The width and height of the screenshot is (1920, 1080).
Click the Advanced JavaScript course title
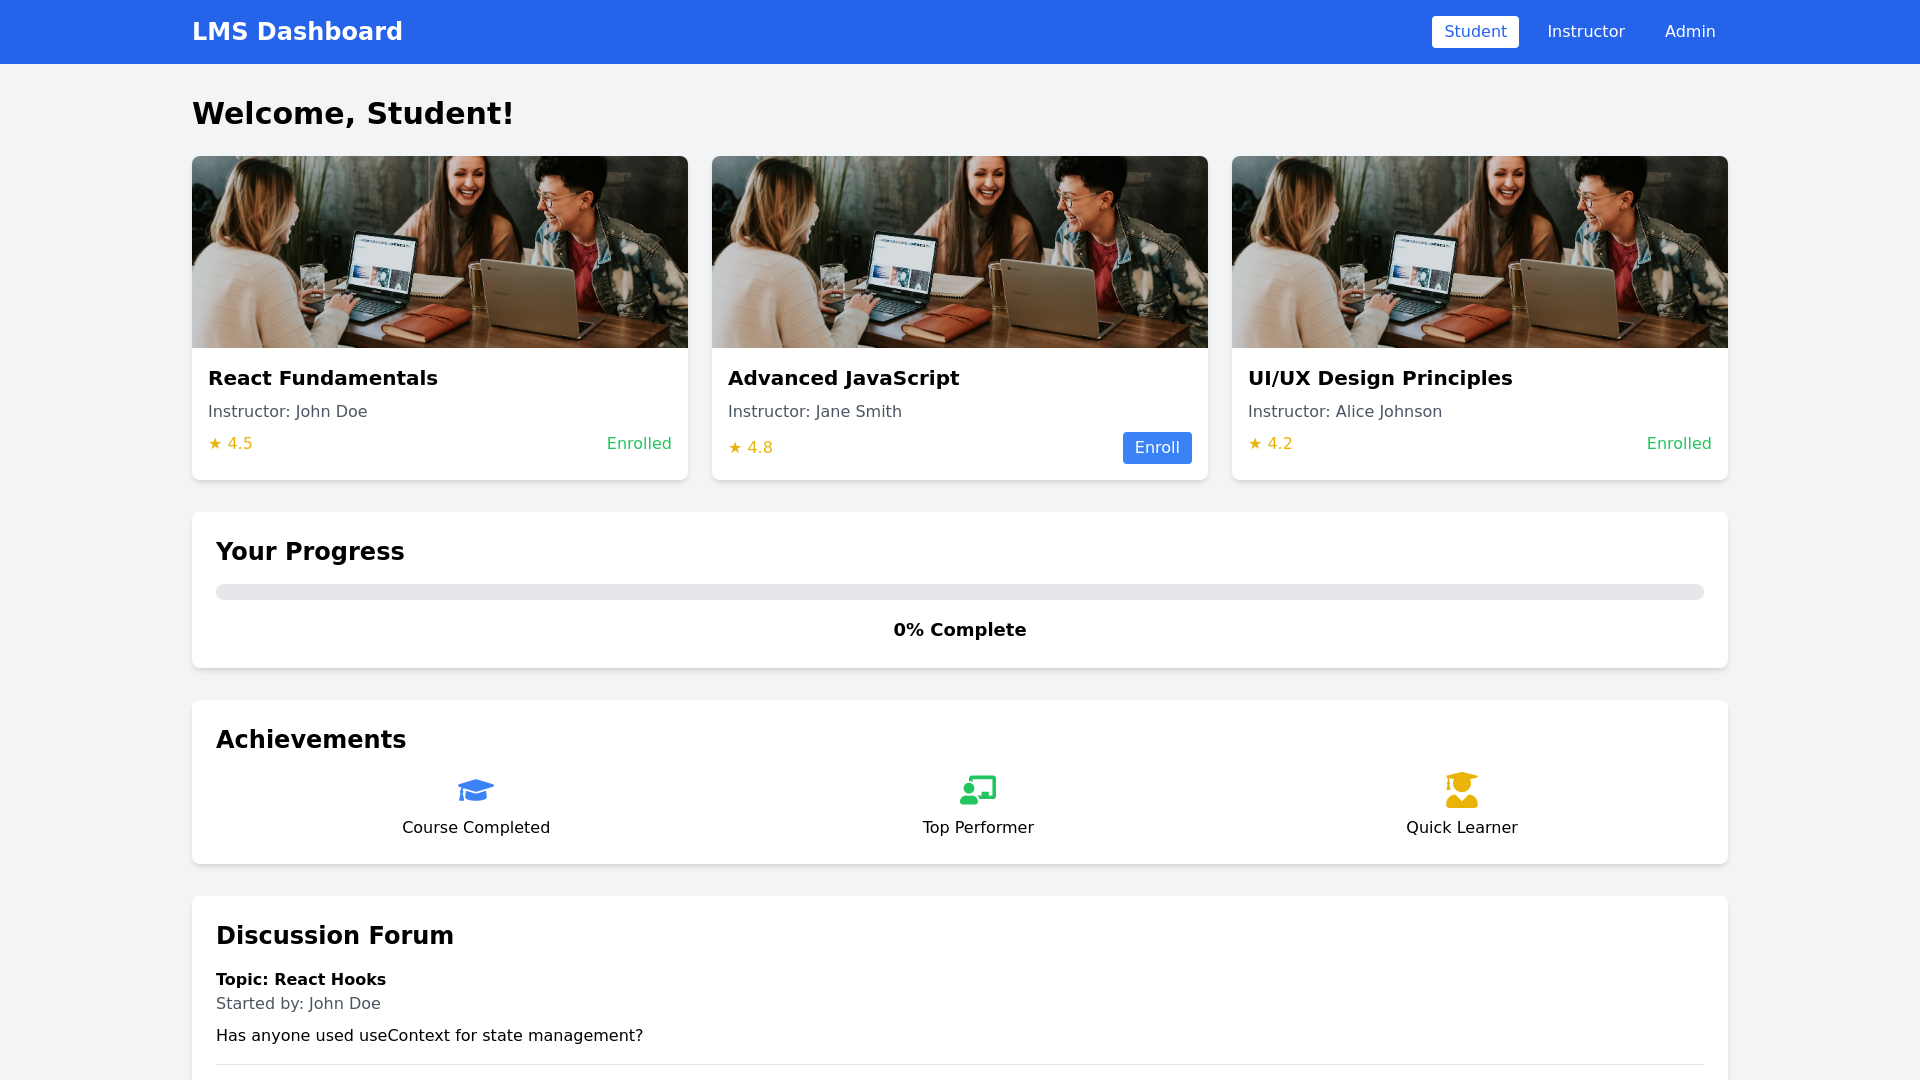[x=843, y=378]
